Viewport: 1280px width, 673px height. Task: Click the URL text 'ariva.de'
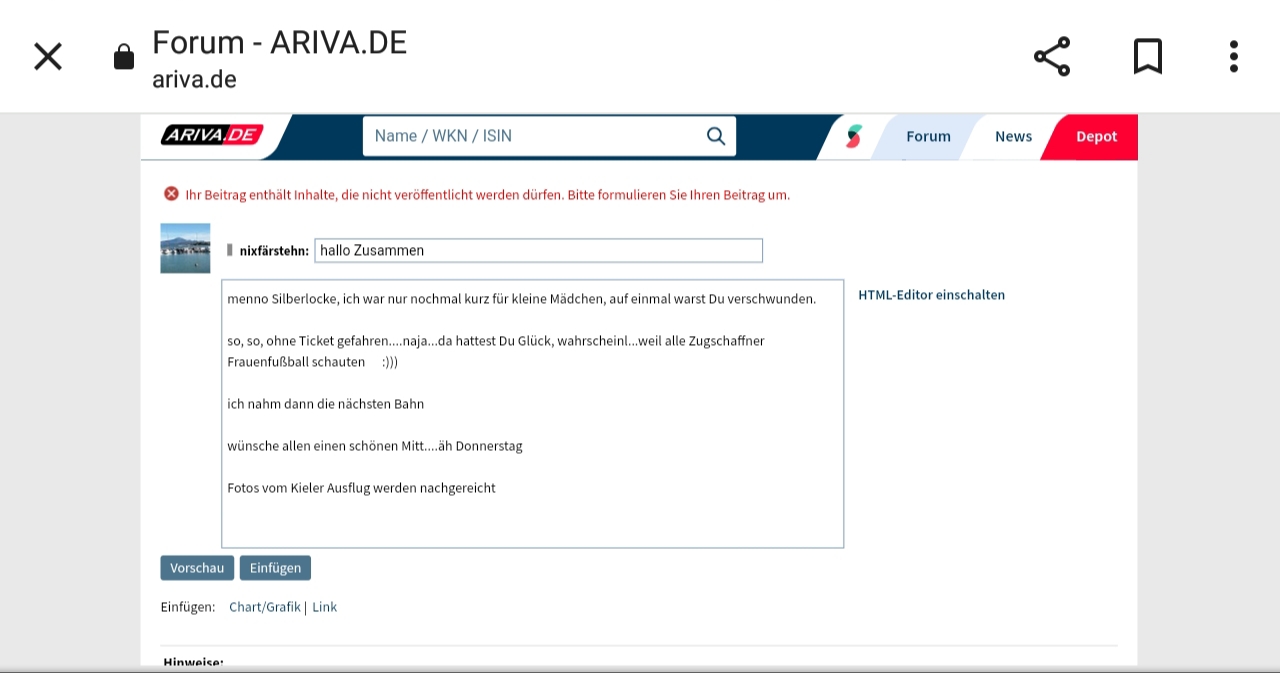click(194, 80)
